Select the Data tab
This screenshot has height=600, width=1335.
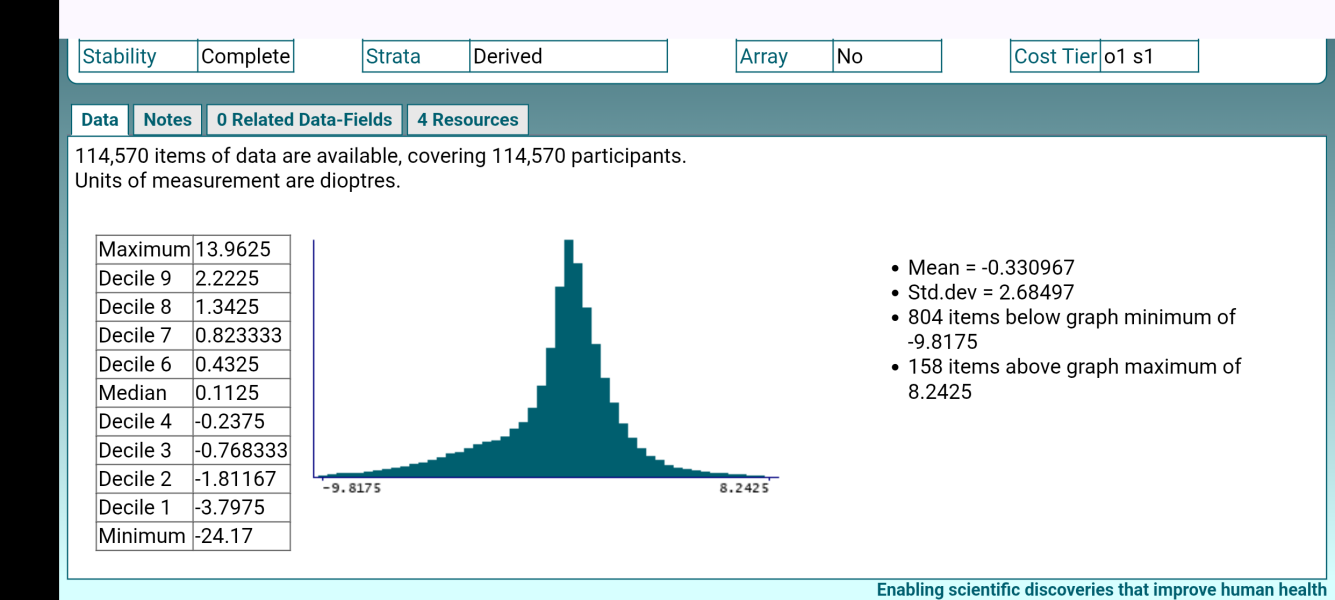click(100, 120)
